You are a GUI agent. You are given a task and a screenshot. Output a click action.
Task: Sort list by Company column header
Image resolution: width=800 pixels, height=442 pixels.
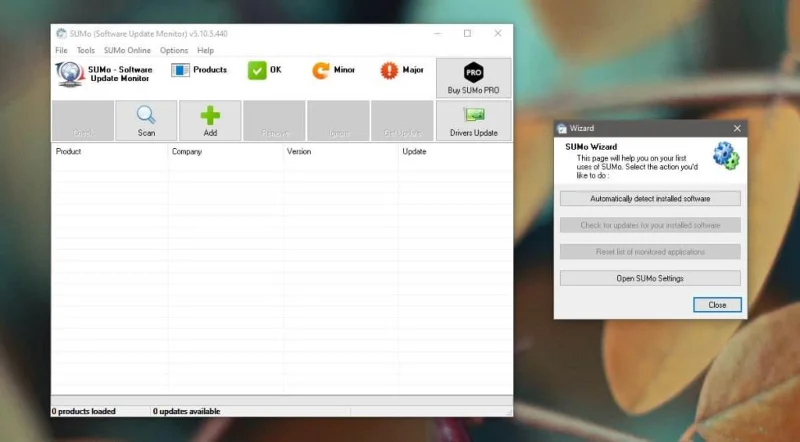pyautogui.click(x=226, y=152)
